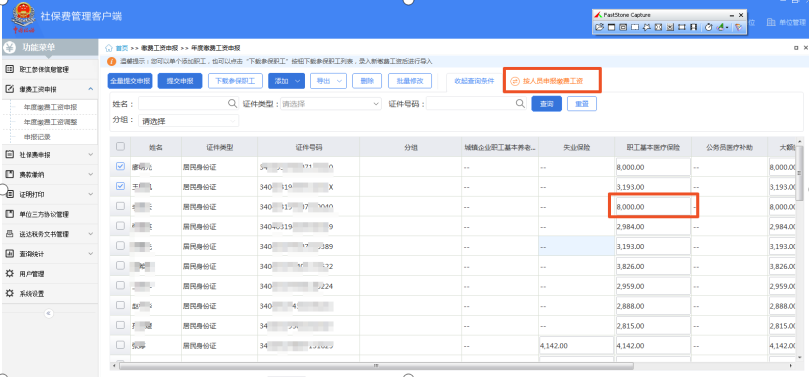Click the 职工参保信息管理 sidebar icon
Viewport: 809px width, 377px height.
point(9,70)
